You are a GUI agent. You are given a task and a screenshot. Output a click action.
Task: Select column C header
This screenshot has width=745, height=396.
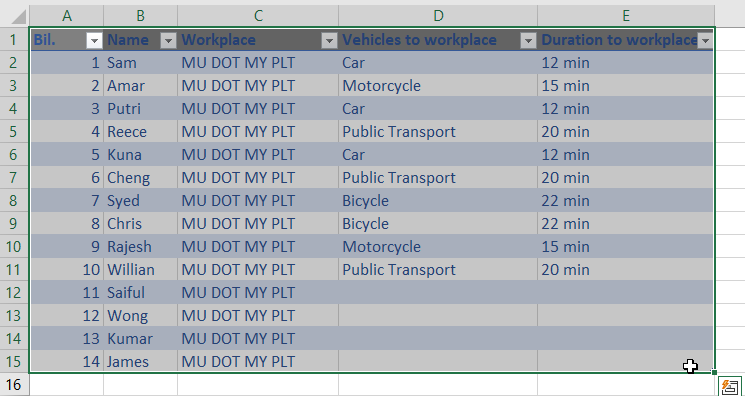258,16
